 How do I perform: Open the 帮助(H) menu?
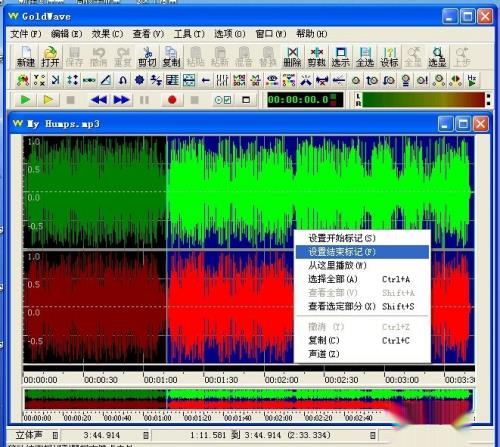tap(312, 34)
